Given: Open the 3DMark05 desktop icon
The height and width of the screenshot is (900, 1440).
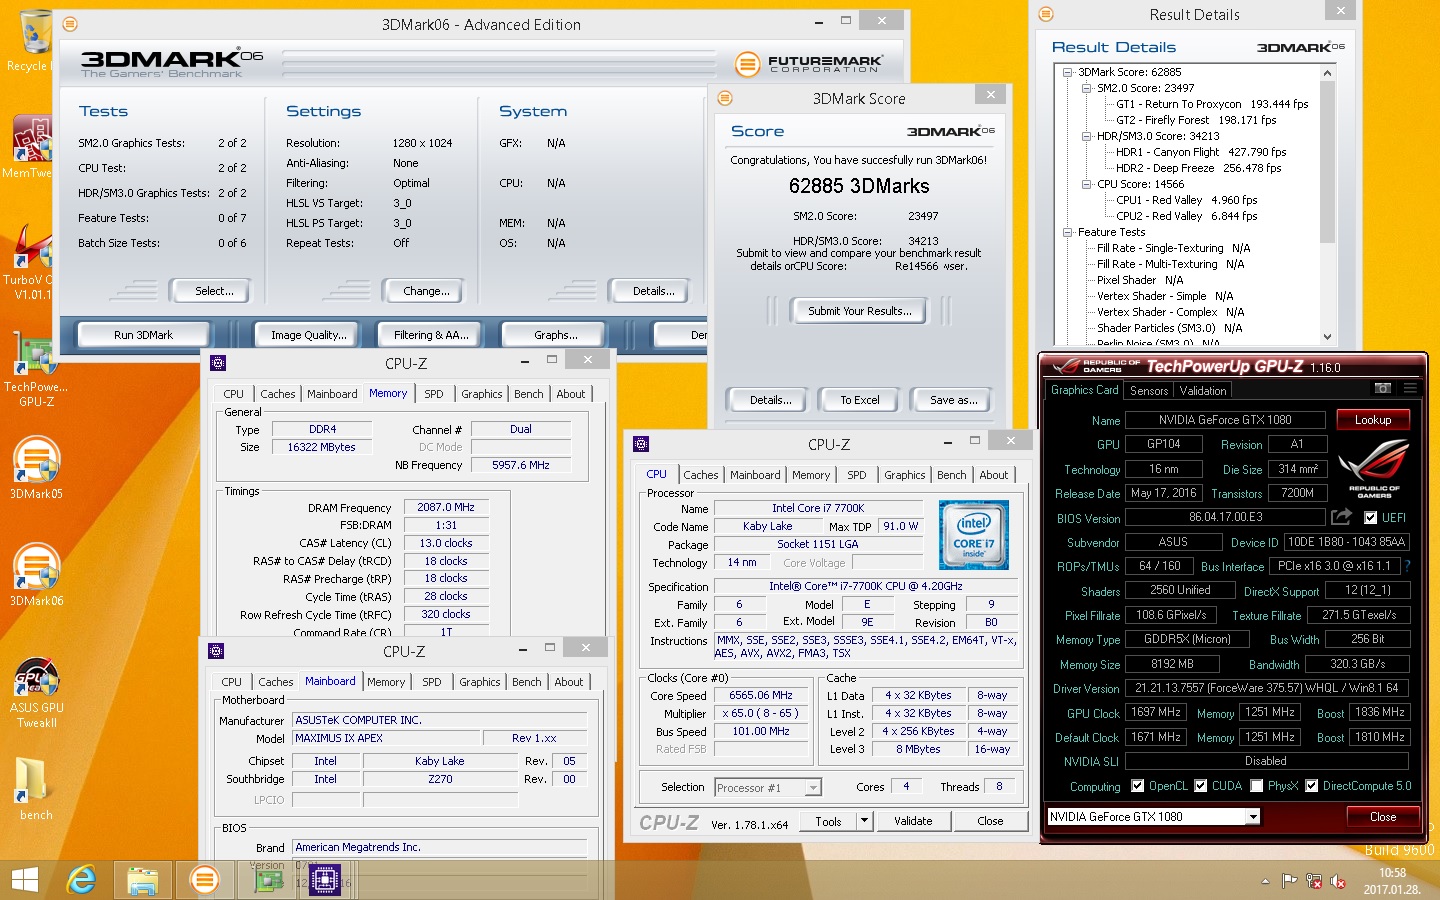Looking at the screenshot, I should 36,468.
